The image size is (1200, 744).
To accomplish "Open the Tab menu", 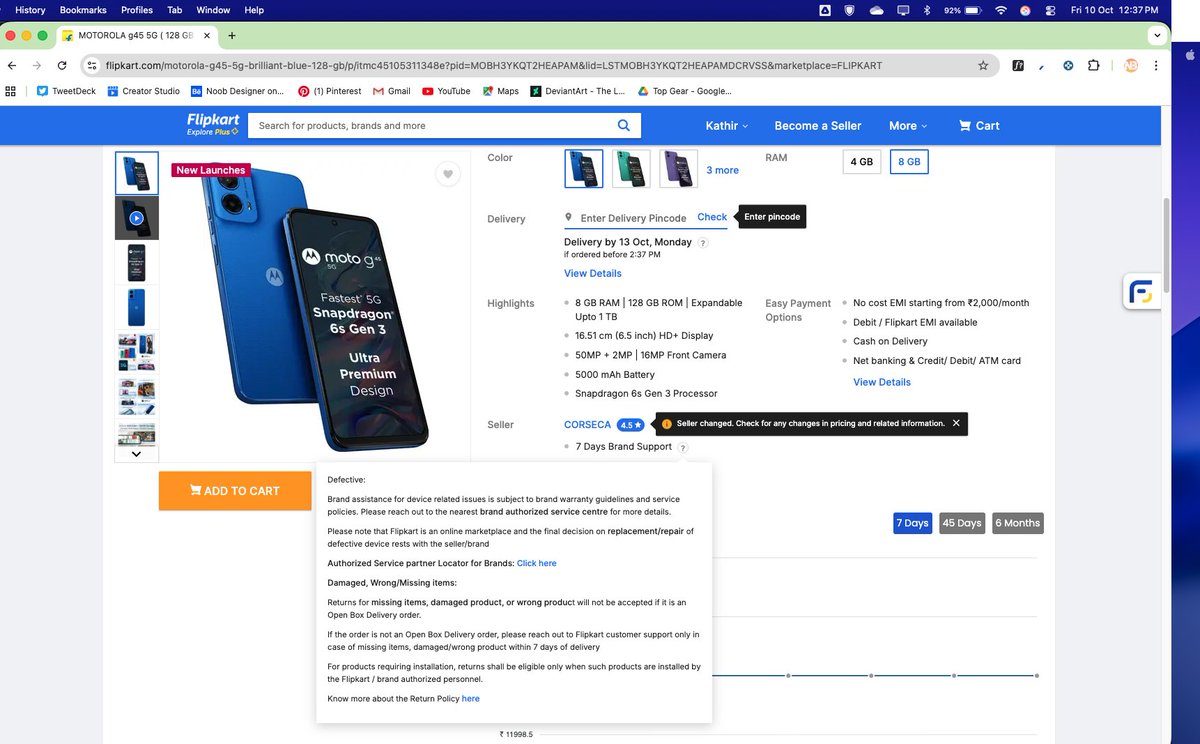I will (174, 10).
